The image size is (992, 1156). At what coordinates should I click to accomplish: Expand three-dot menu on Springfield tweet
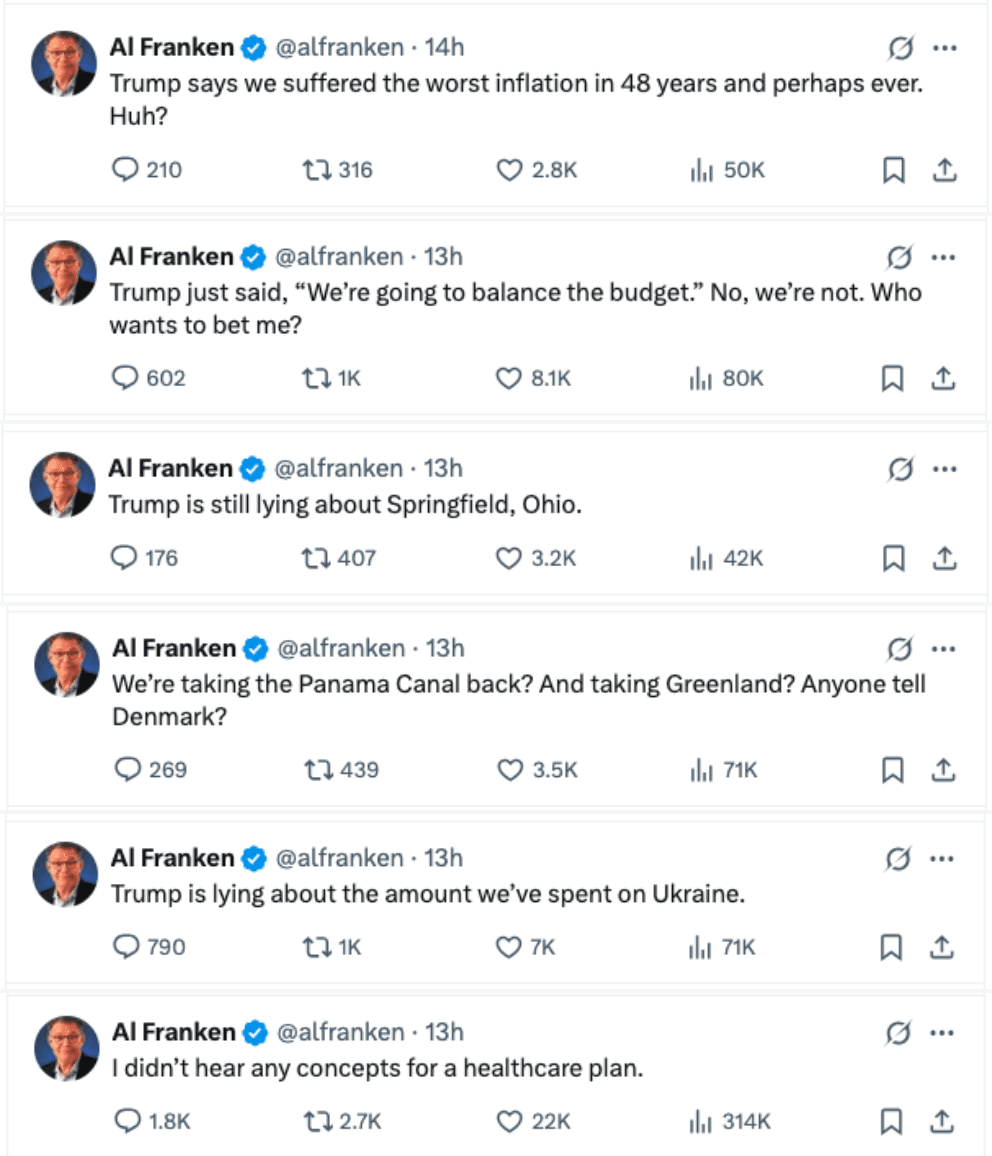point(943,468)
